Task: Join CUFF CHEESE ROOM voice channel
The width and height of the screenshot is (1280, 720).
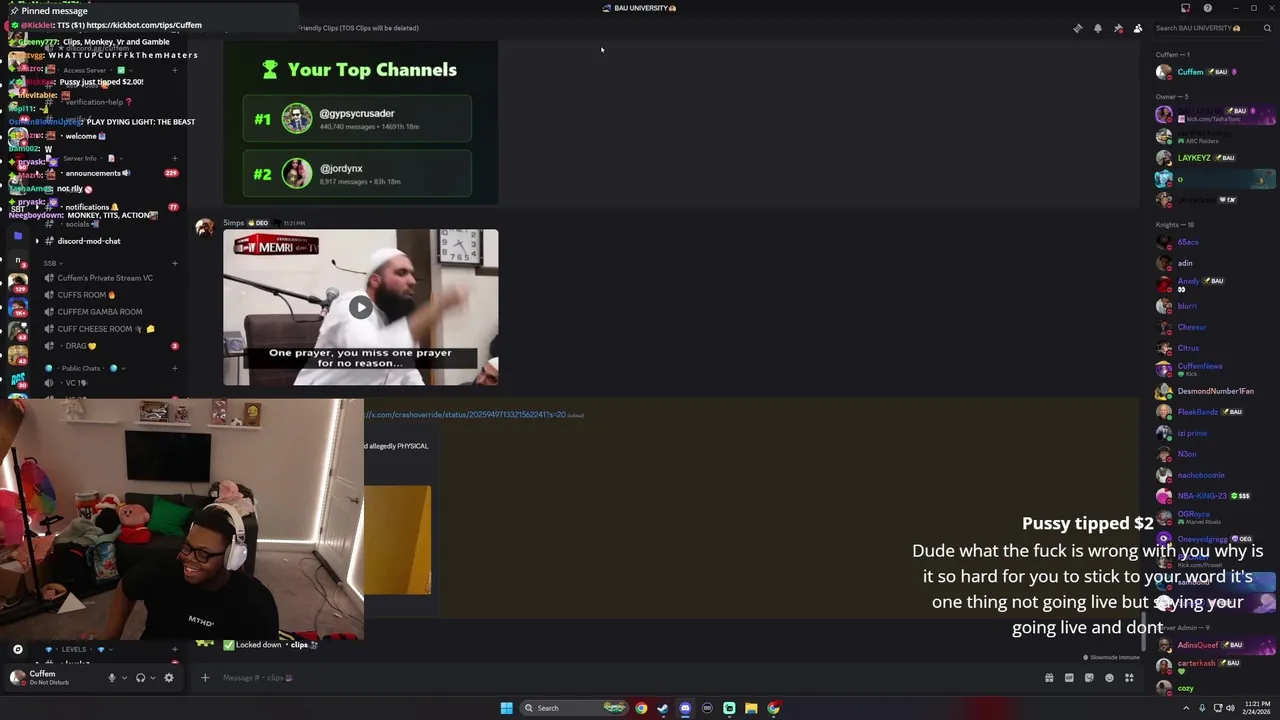Action: [110, 329]
